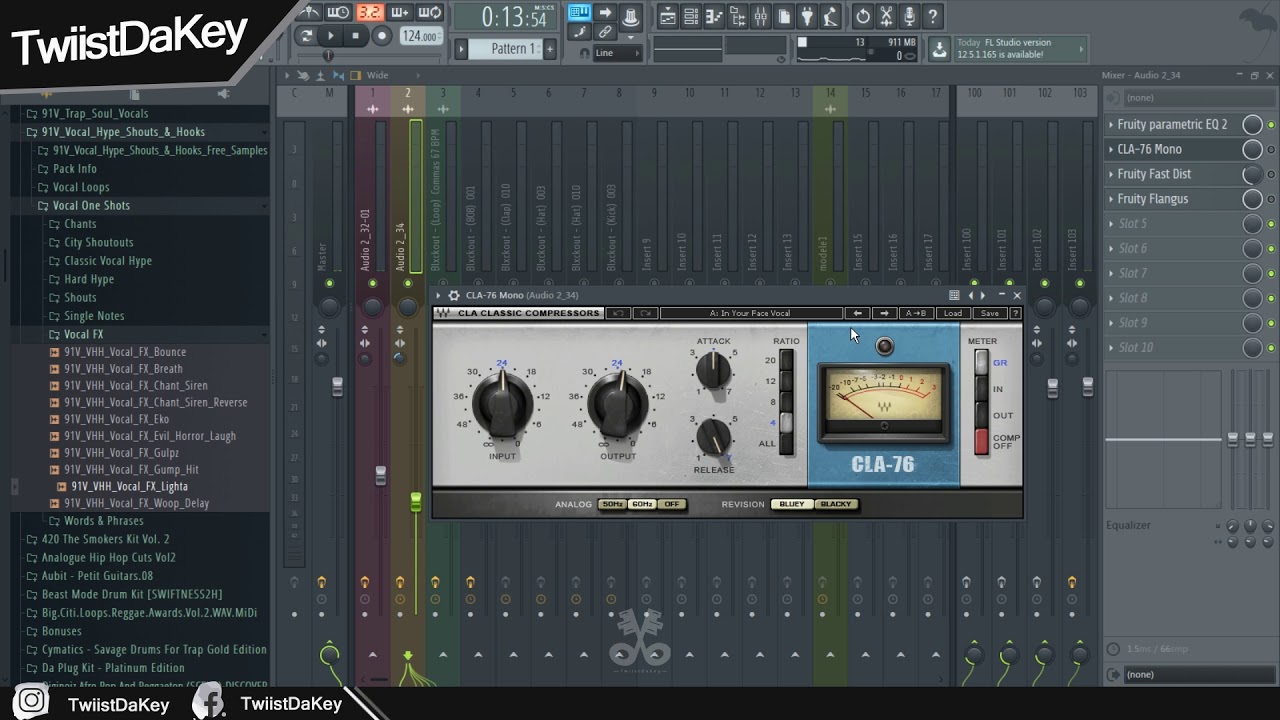Open the In Your Face Vocal preset menu
Screen dimensions: 1280x720
750,313
